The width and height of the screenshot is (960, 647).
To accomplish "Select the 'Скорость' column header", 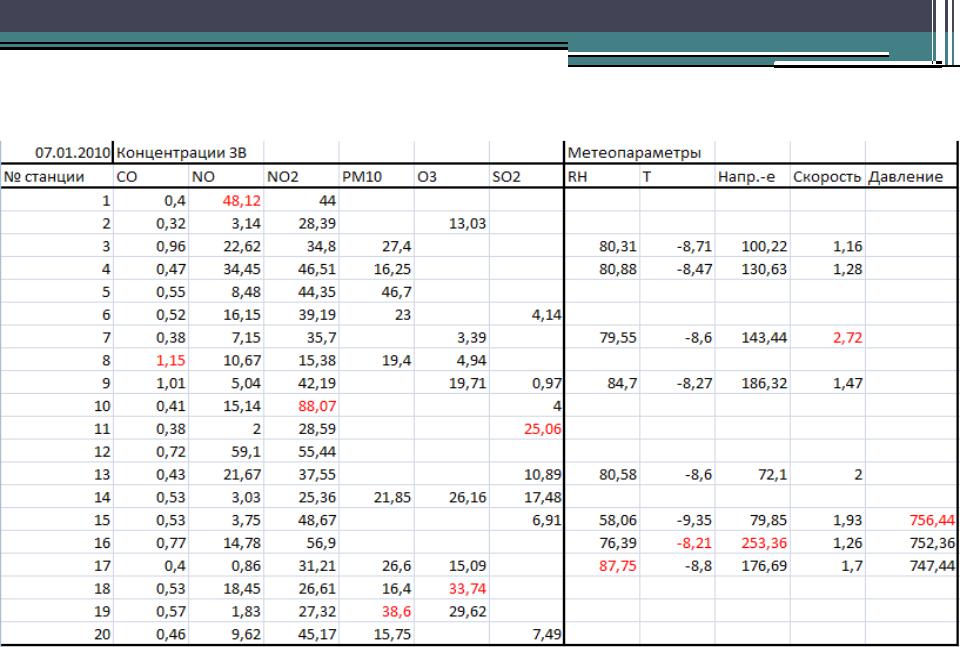I will pos(828,176).
